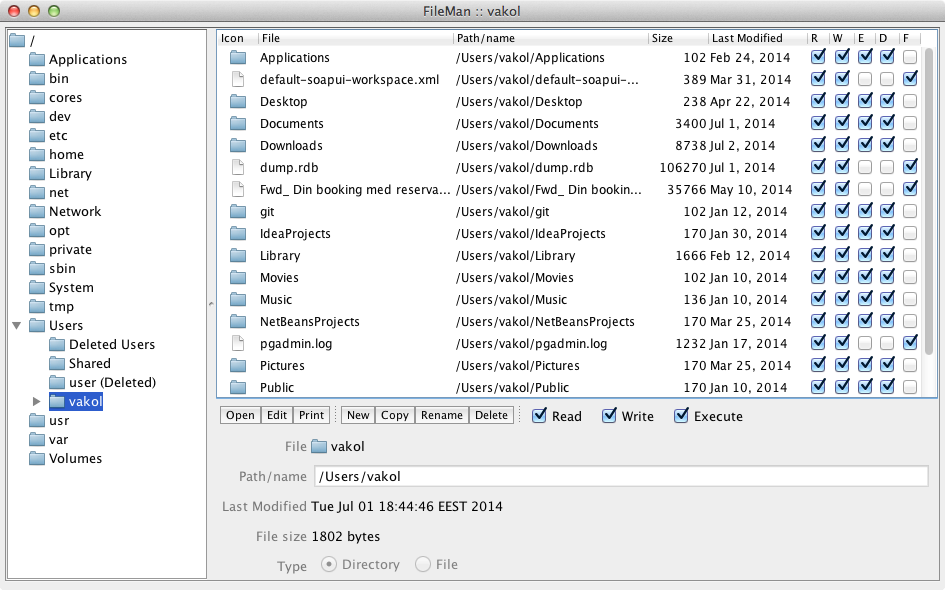Click the Desktop folder icon in table
Image resolution: width=945 pixels, height=590 pixels.
238,102
